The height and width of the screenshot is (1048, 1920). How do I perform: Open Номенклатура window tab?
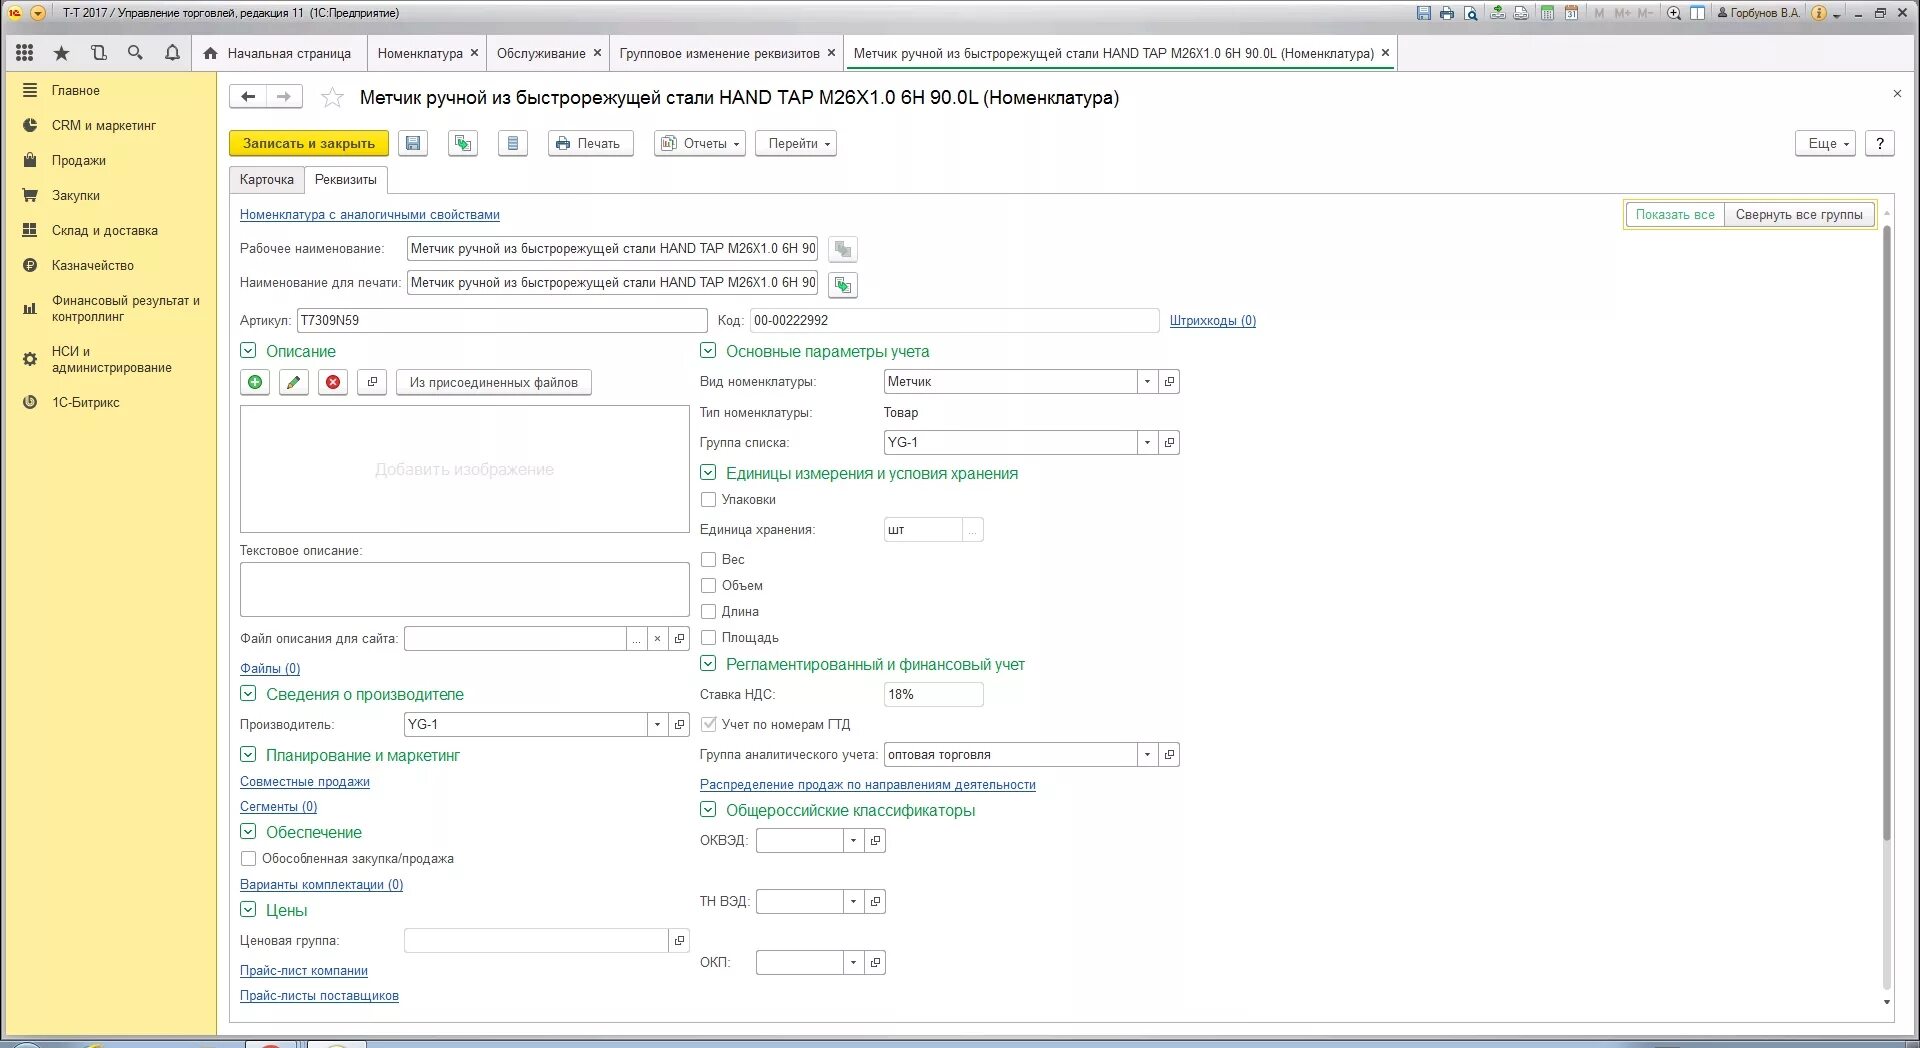[420, 53]
